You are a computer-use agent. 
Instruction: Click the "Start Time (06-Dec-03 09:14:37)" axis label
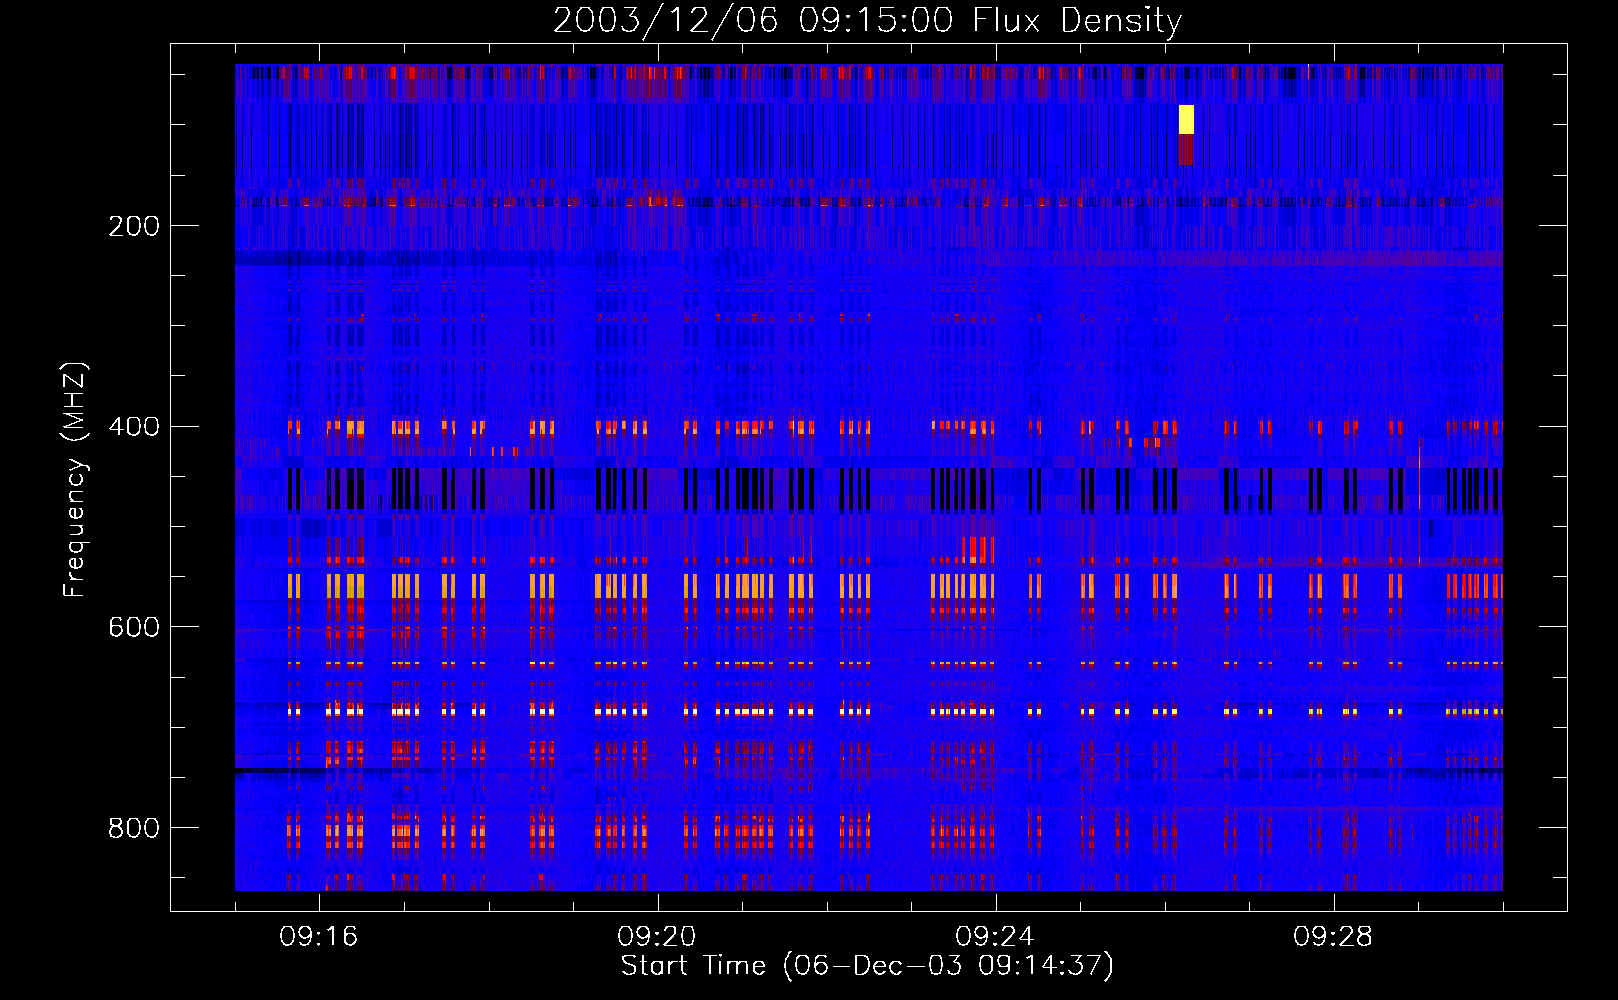[867, 966]
